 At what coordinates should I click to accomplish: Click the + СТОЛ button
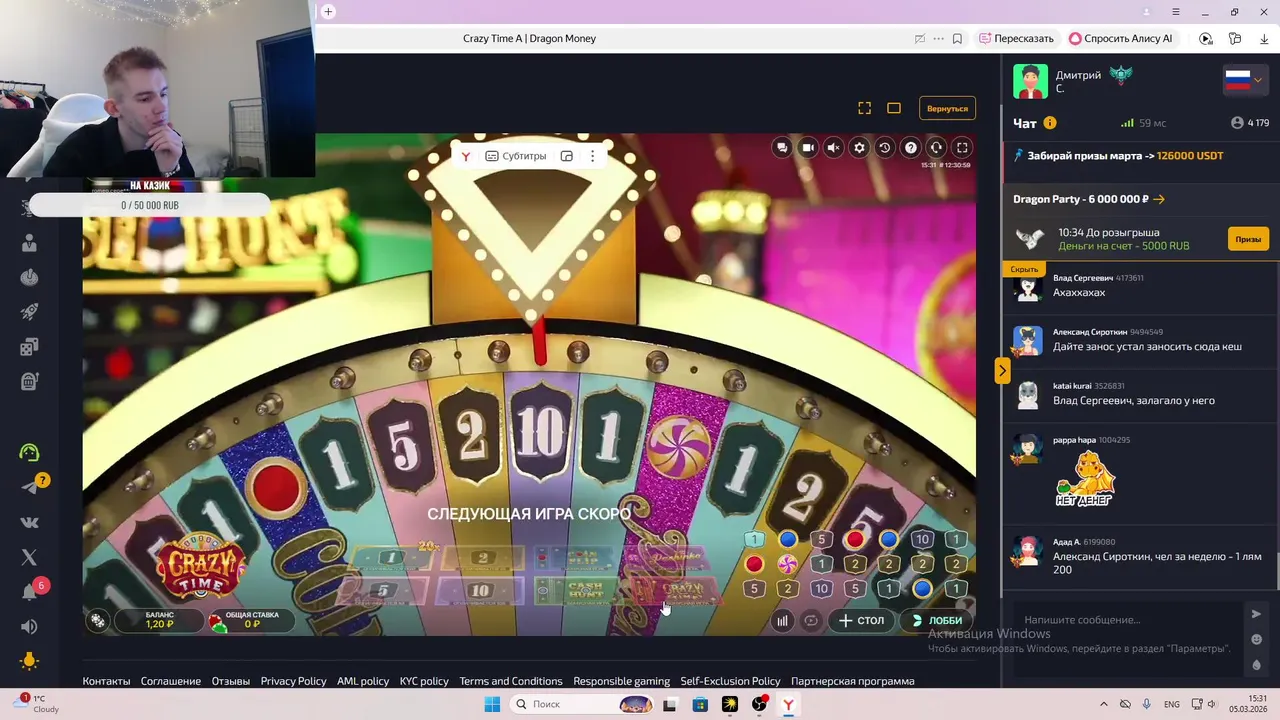click(862, 620)
